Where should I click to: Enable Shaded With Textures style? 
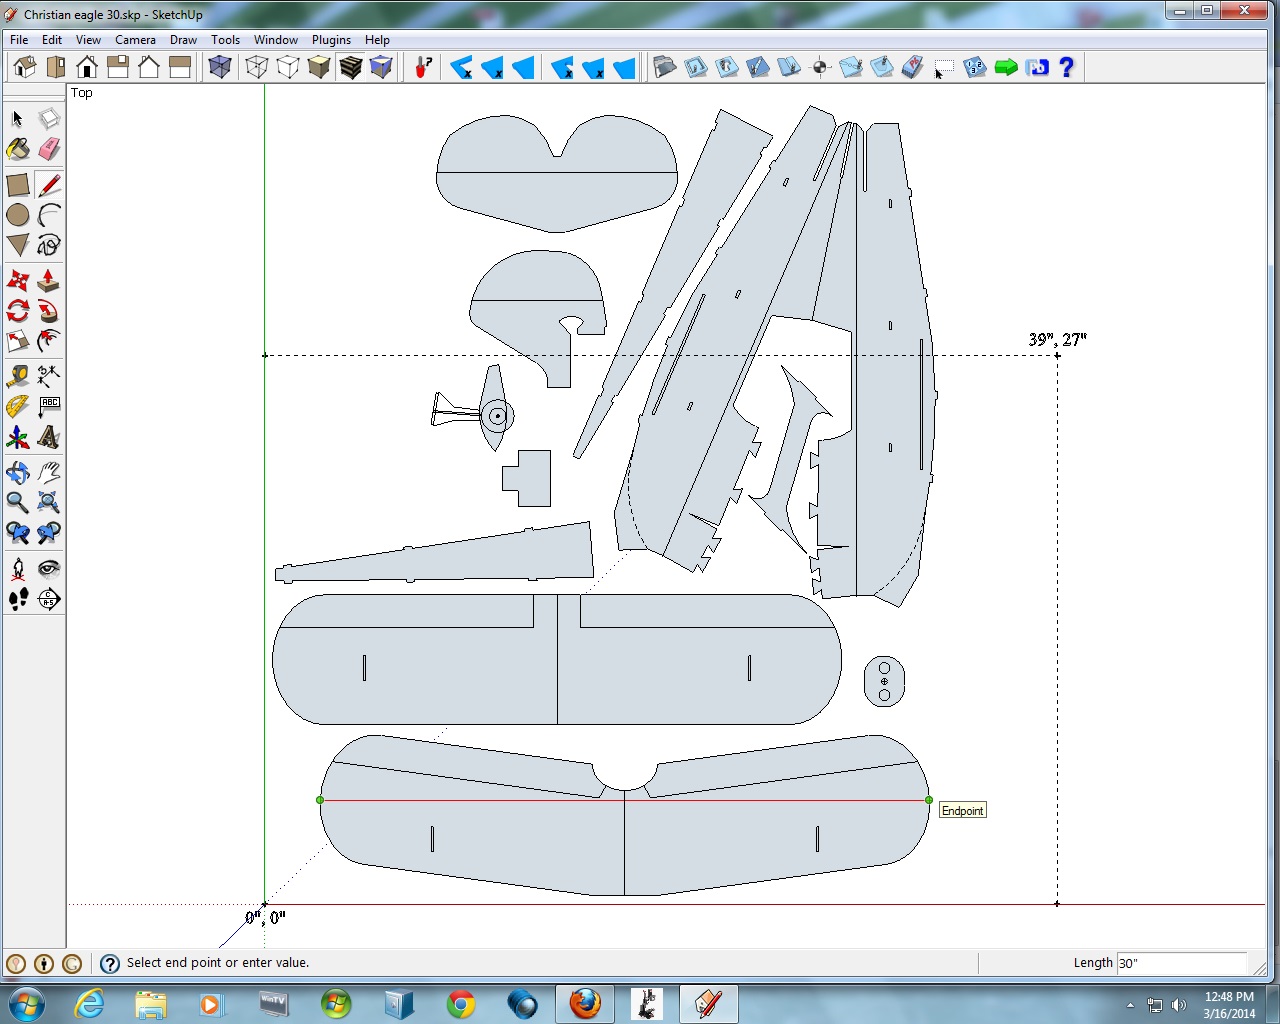pos(350,67)
